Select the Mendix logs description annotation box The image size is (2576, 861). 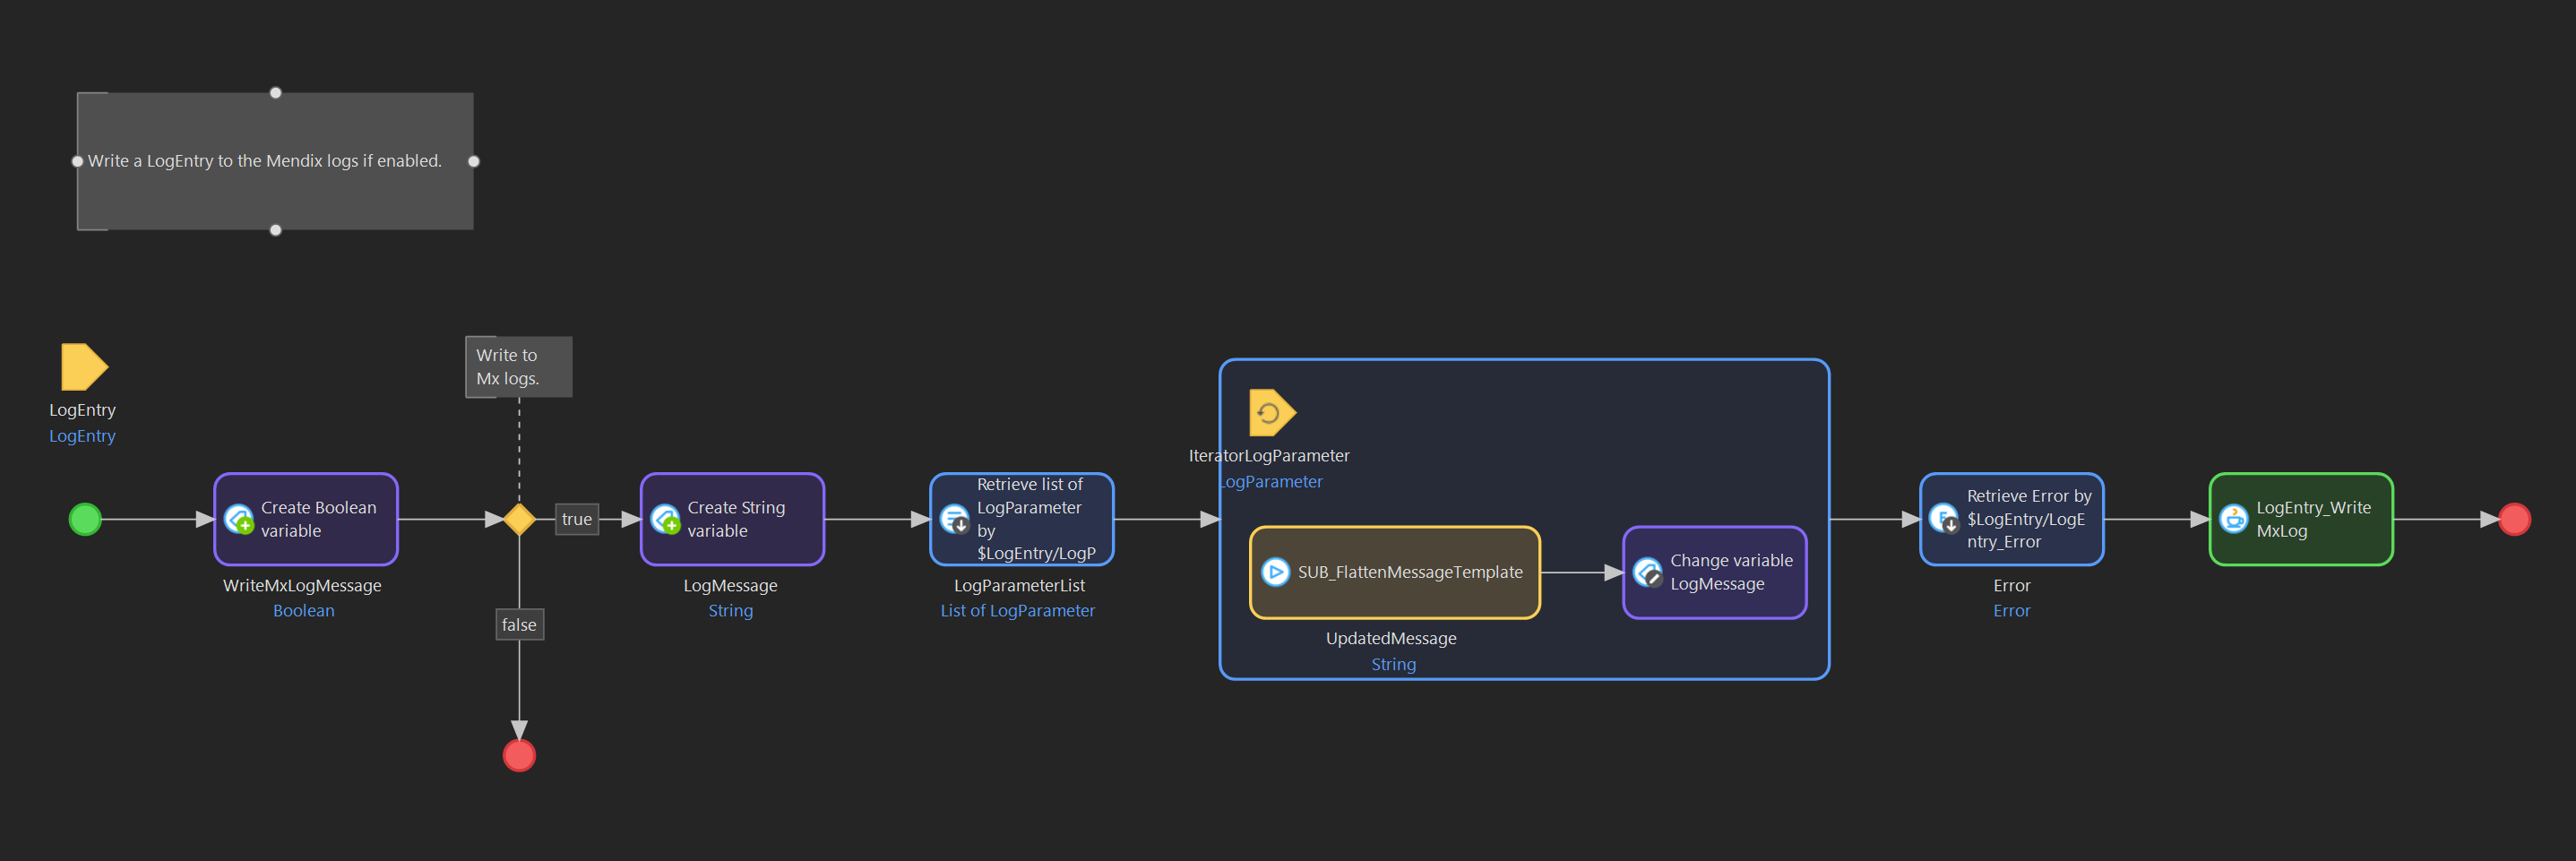(275, 160)
